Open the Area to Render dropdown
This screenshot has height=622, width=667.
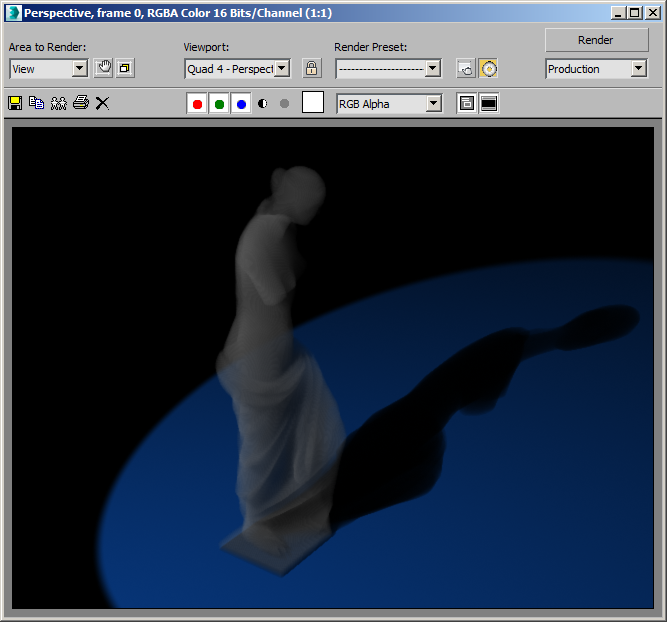(48, 68)
